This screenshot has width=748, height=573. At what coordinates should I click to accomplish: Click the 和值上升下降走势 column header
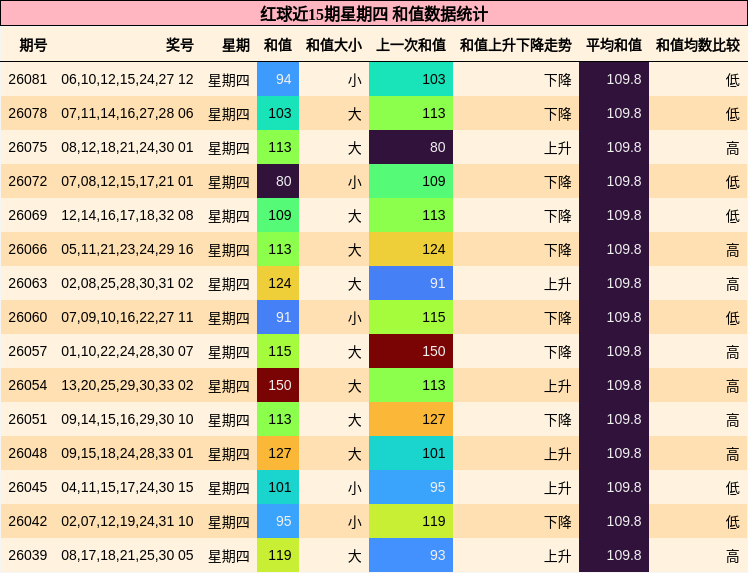point(516,45)
